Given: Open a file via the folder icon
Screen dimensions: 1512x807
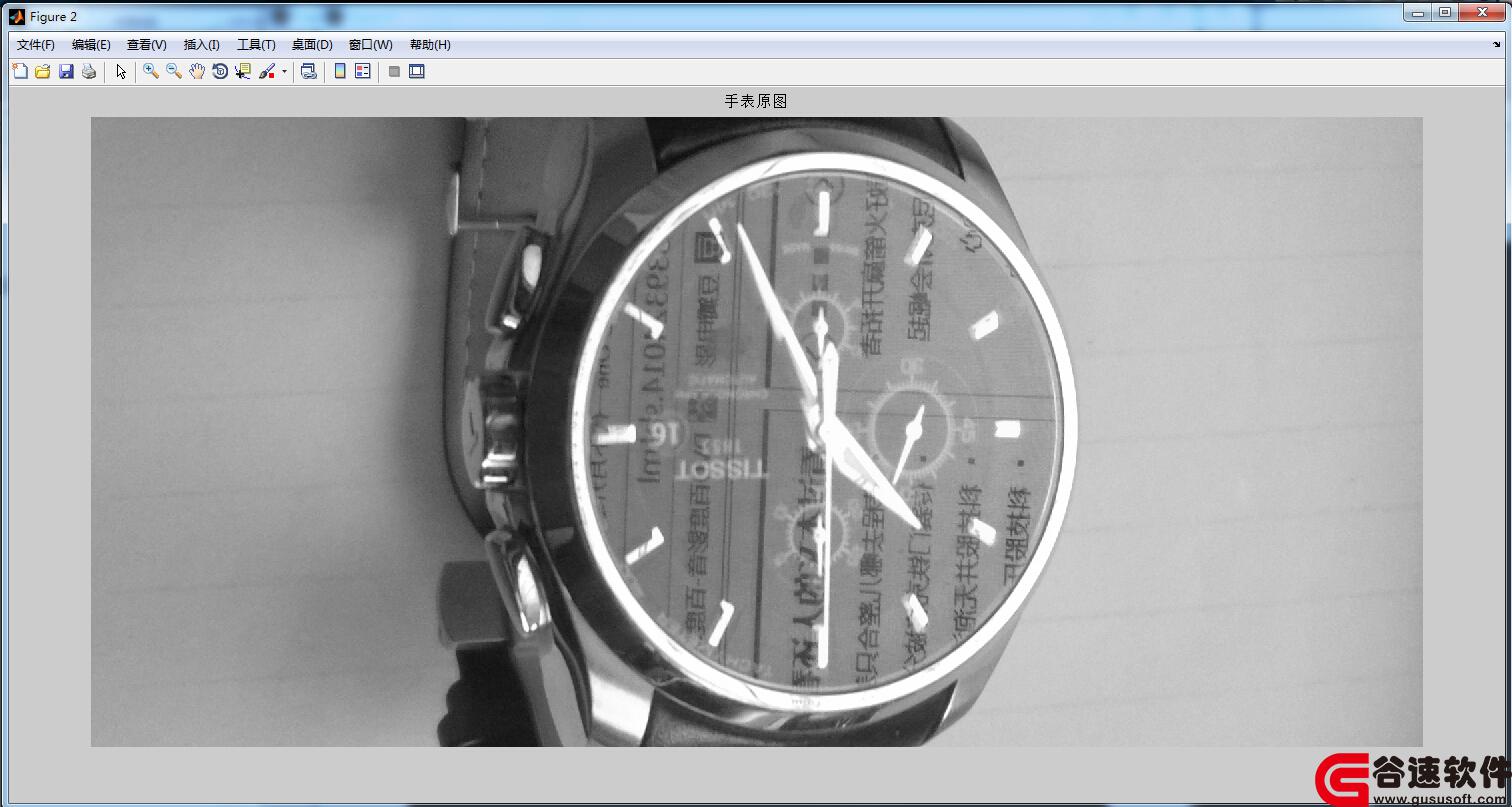Looking at the screenshot, I should (x=43, y=71).
